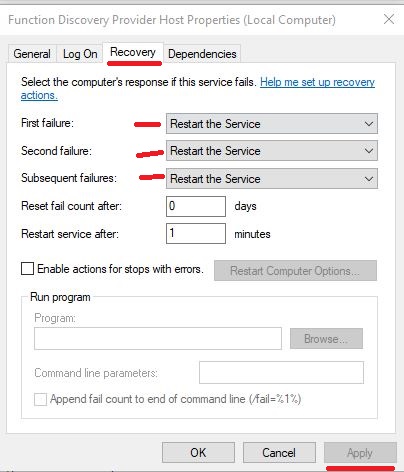The image size is (404, 472).
Task: Click the Restart Computer Options button
Action: [295, 271]
